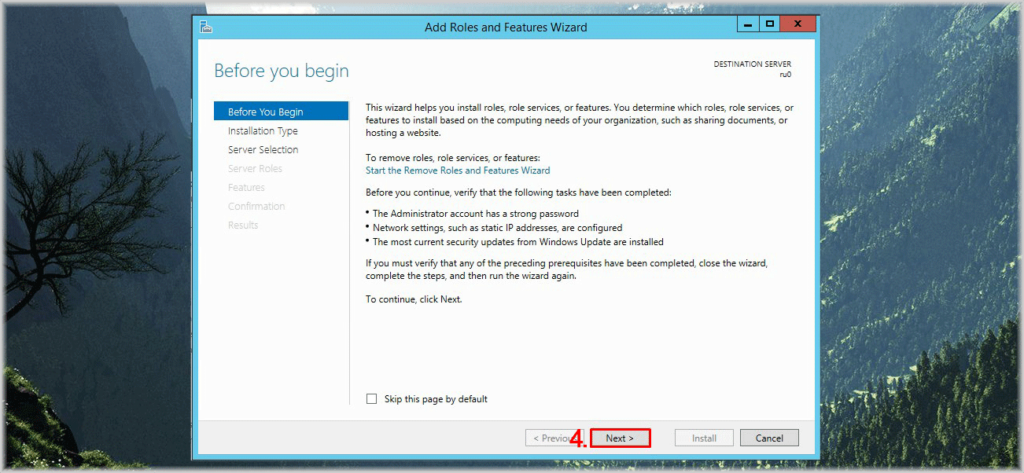Screen dimensions: 1024x473
Task: Click 'The most current security updates' bullet
Action: (x=518, y=242)
